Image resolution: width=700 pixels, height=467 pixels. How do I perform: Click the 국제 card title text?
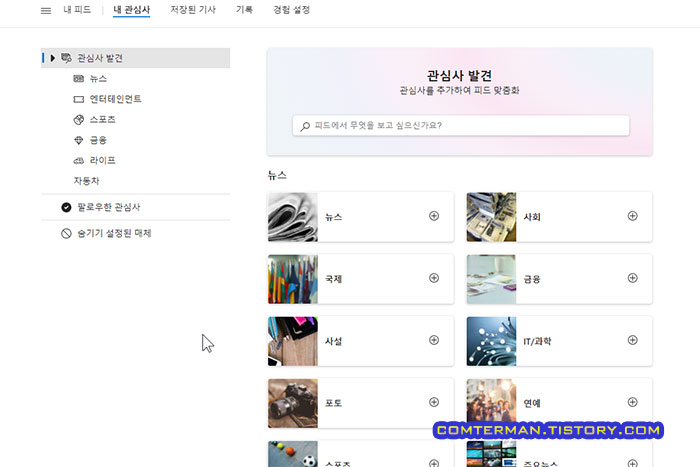pos(333,279)
